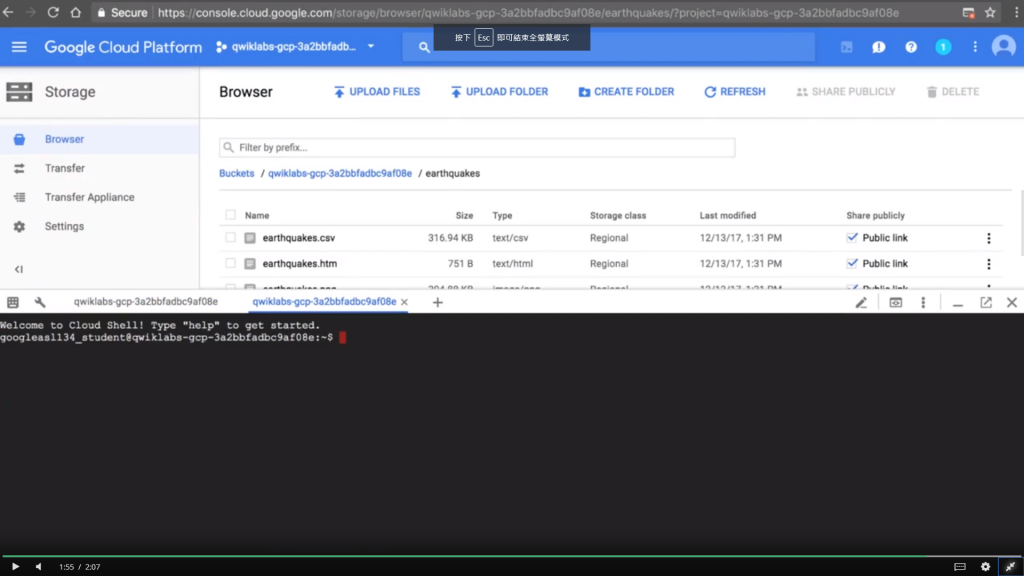Screen dimensions: 1024x576
Task: Open the feedback alert icon in header
Action: [x=878, y=47]
